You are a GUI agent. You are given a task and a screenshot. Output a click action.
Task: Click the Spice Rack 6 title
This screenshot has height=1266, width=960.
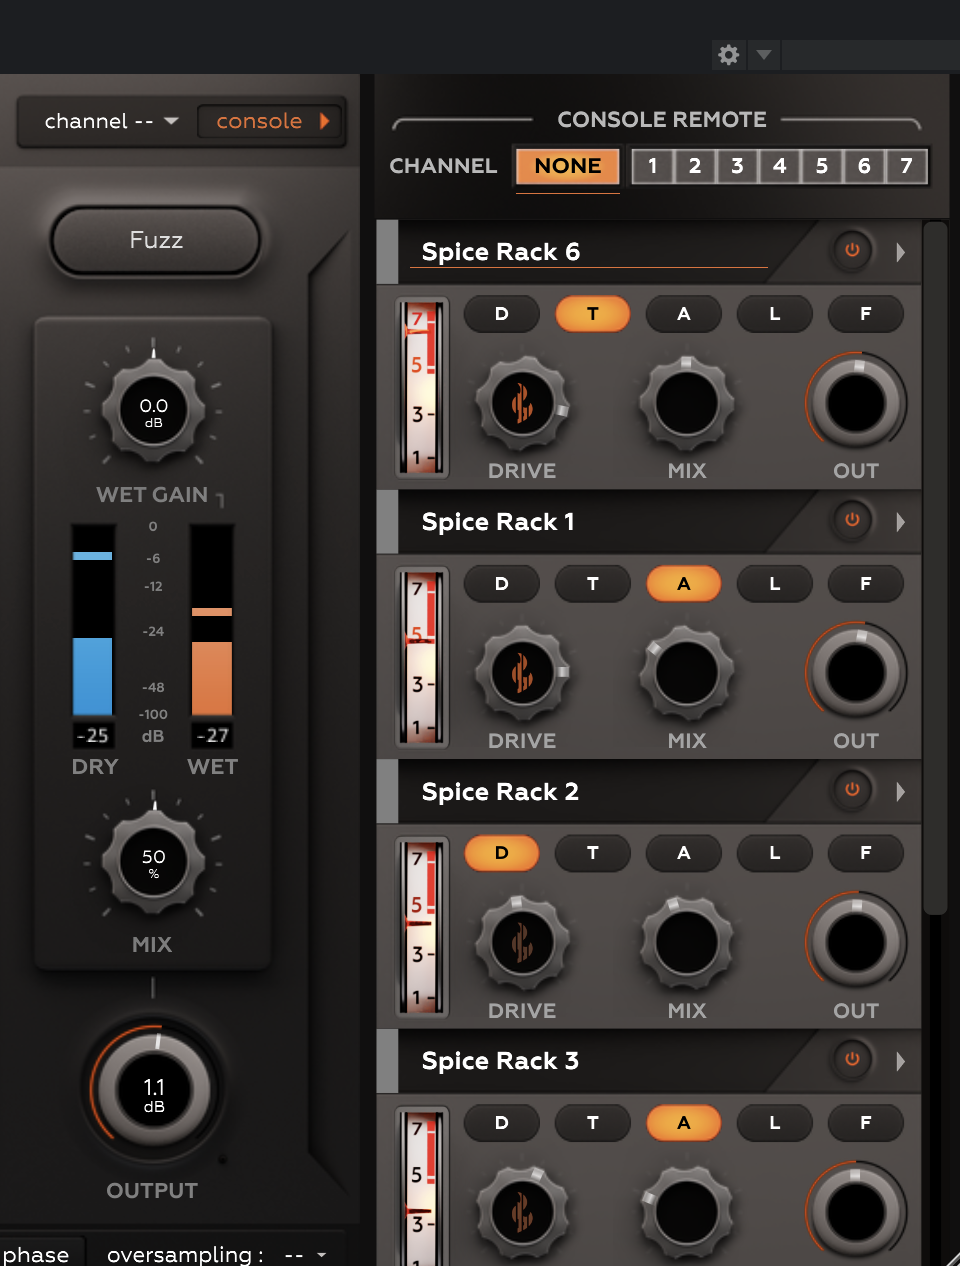tap(501, 252)
